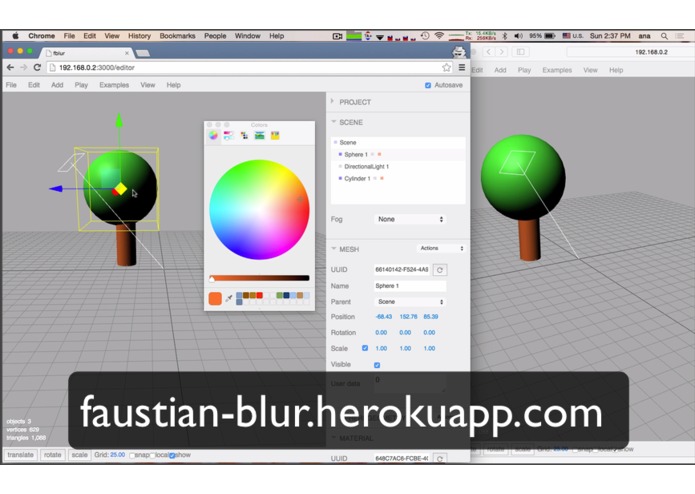Pick the eyedropper tool in Colors
695x494 pixels.
click(x=229, y=299)
